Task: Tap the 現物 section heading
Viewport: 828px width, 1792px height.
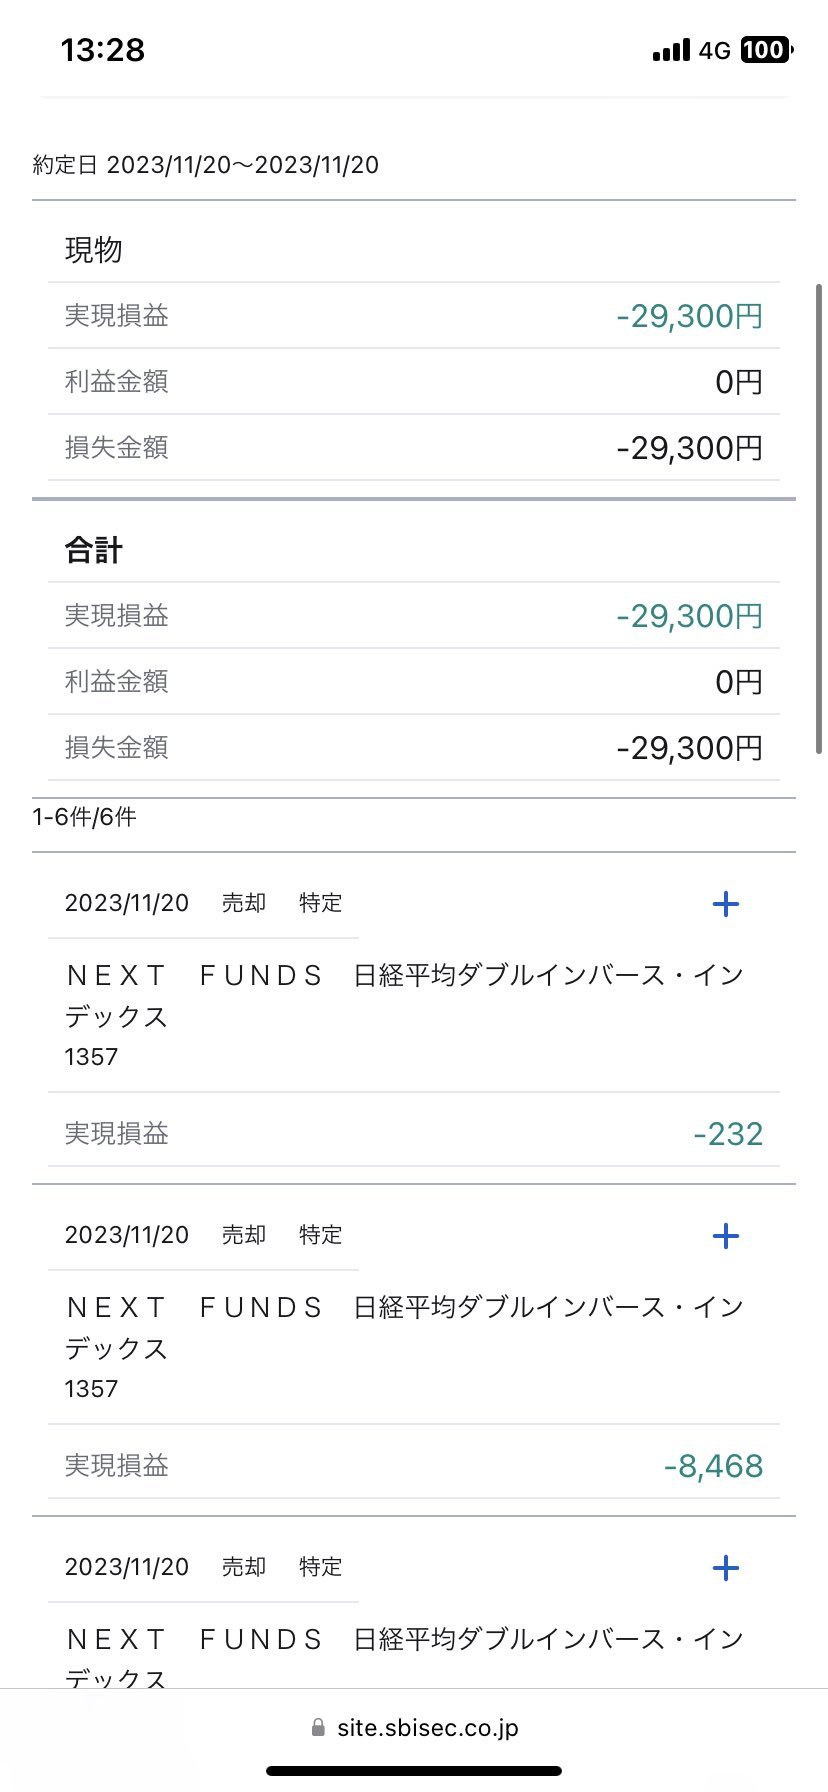Action: pyautogui.click(x=93, y=250)
